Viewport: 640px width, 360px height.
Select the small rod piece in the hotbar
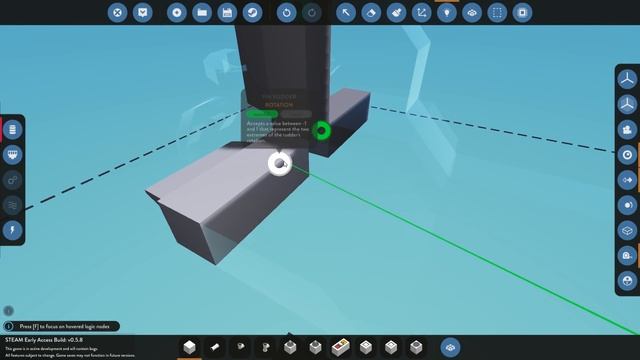[215, 347]
